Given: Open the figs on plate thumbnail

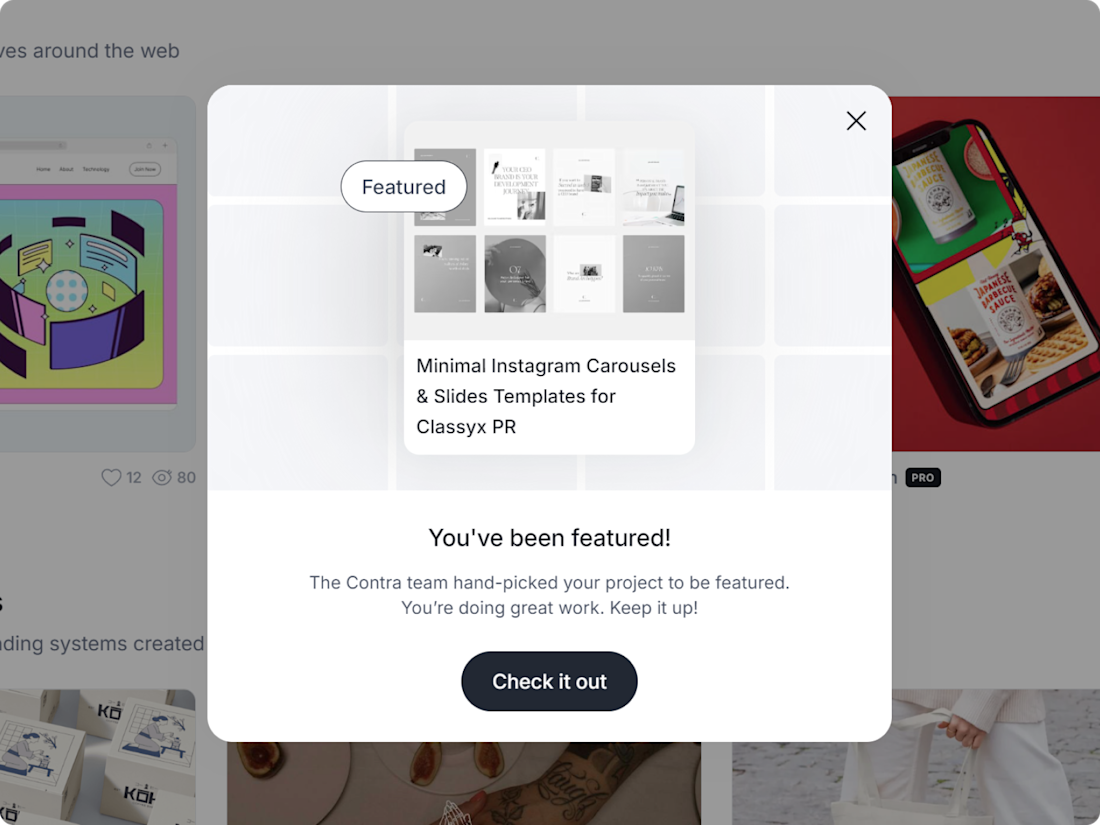Looking at the screenshot, I should 463,783.
